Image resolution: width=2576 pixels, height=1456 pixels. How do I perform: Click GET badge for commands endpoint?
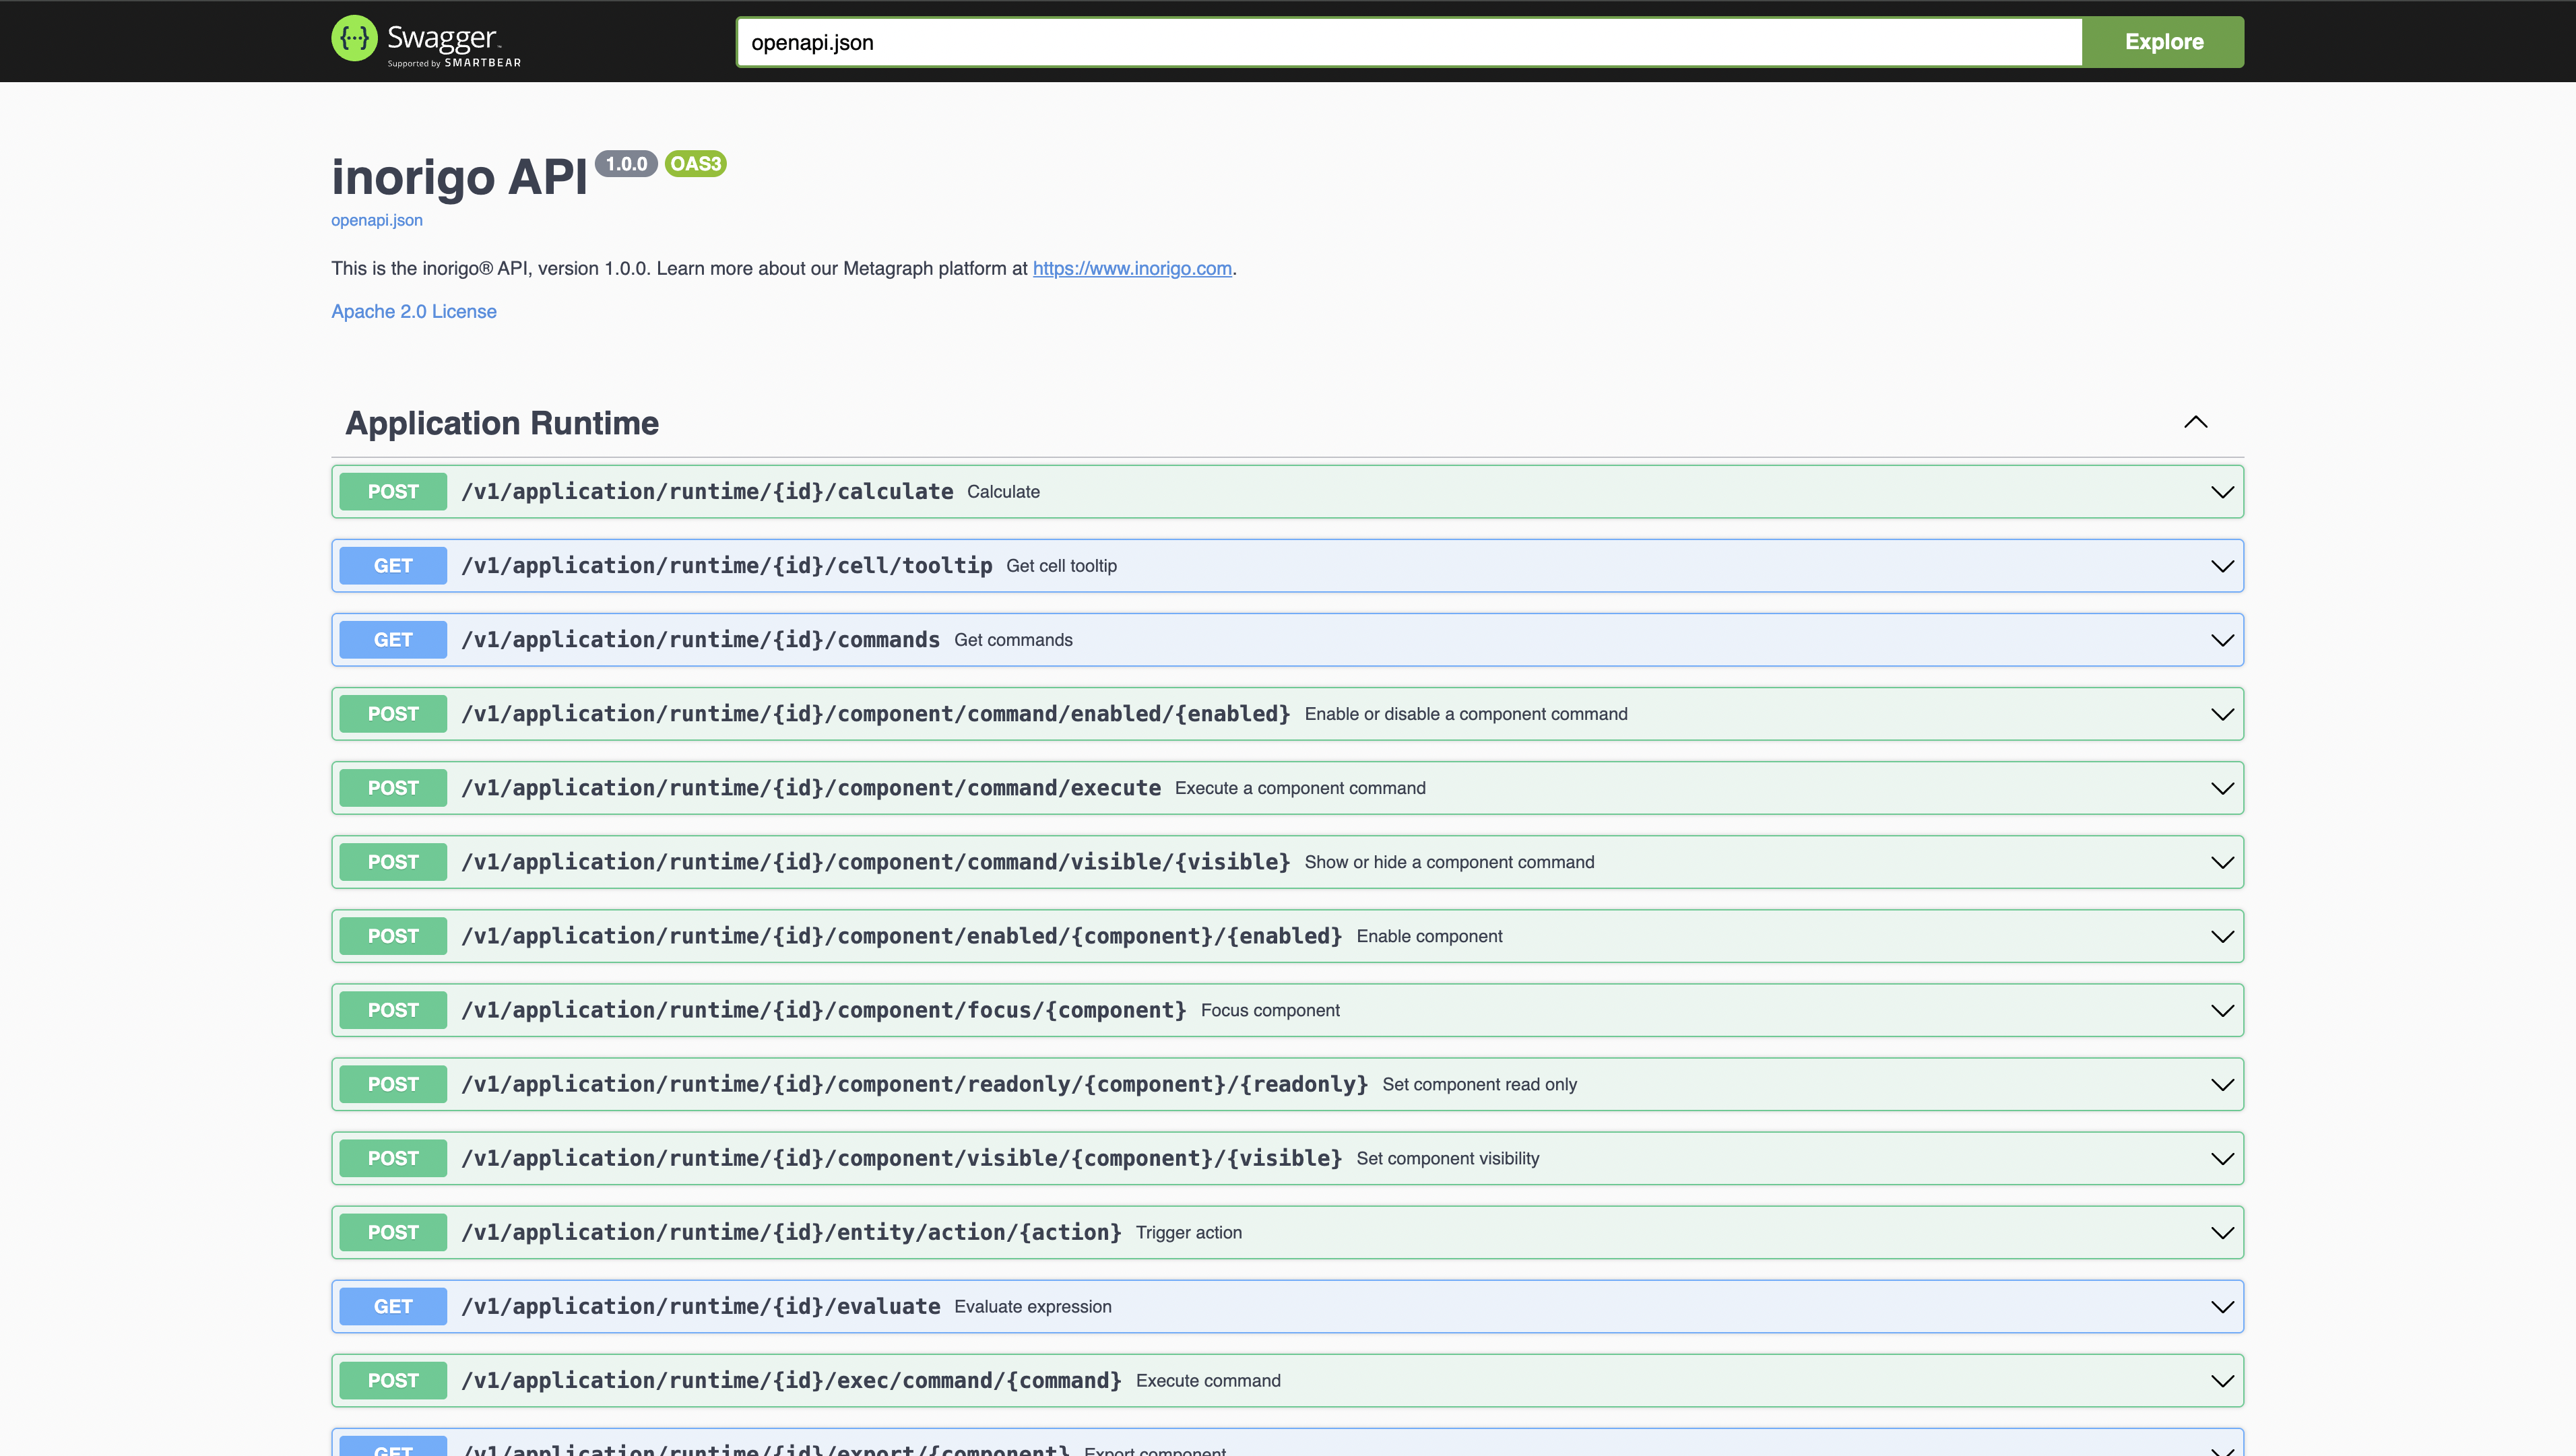click(393, 640)
